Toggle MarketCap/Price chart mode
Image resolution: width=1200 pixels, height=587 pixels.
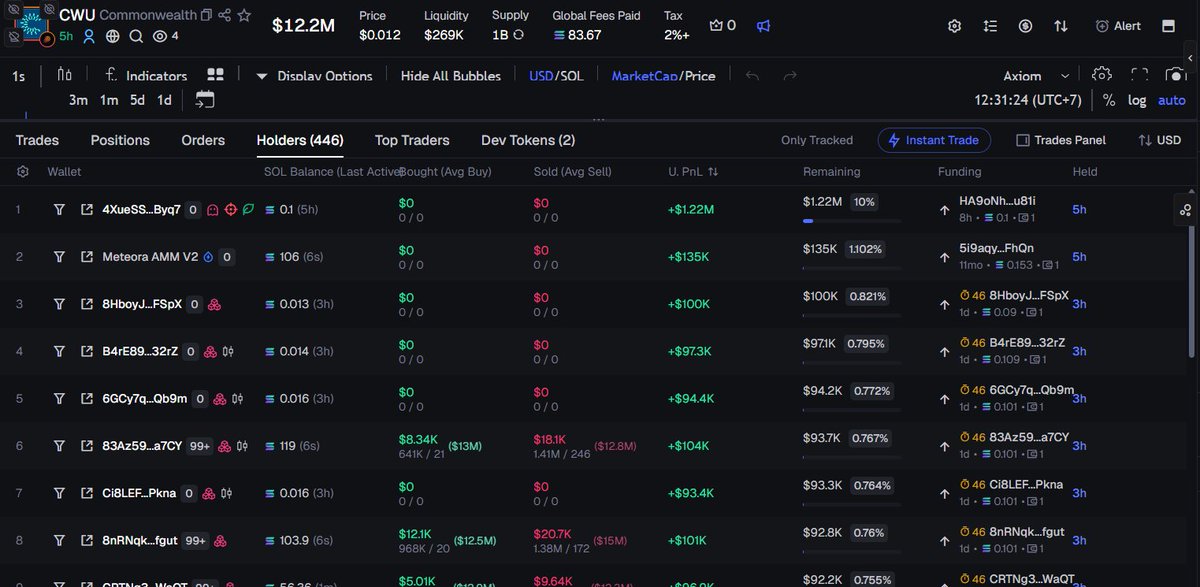click(663, 76)
